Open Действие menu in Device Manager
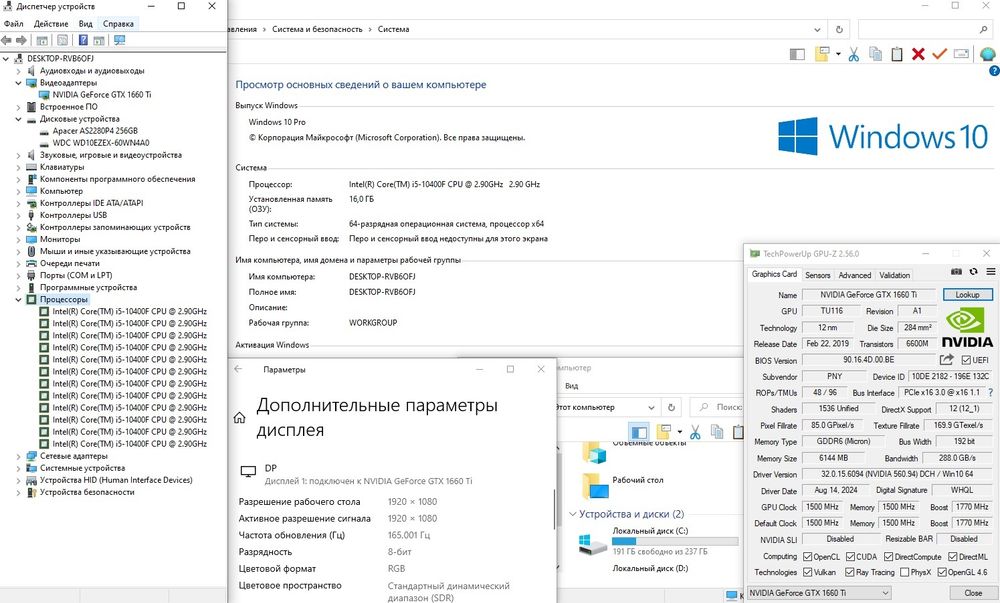 [51, 24]
